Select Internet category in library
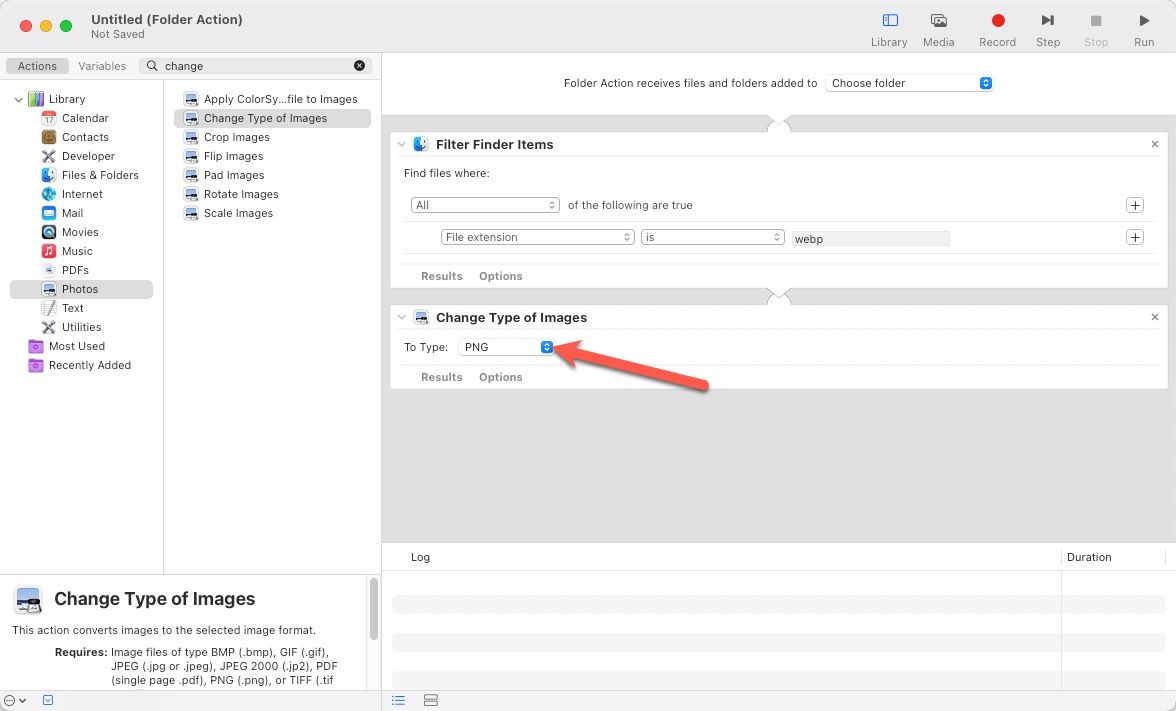Viewport: 1176px width, 711px height. (82, 194)
